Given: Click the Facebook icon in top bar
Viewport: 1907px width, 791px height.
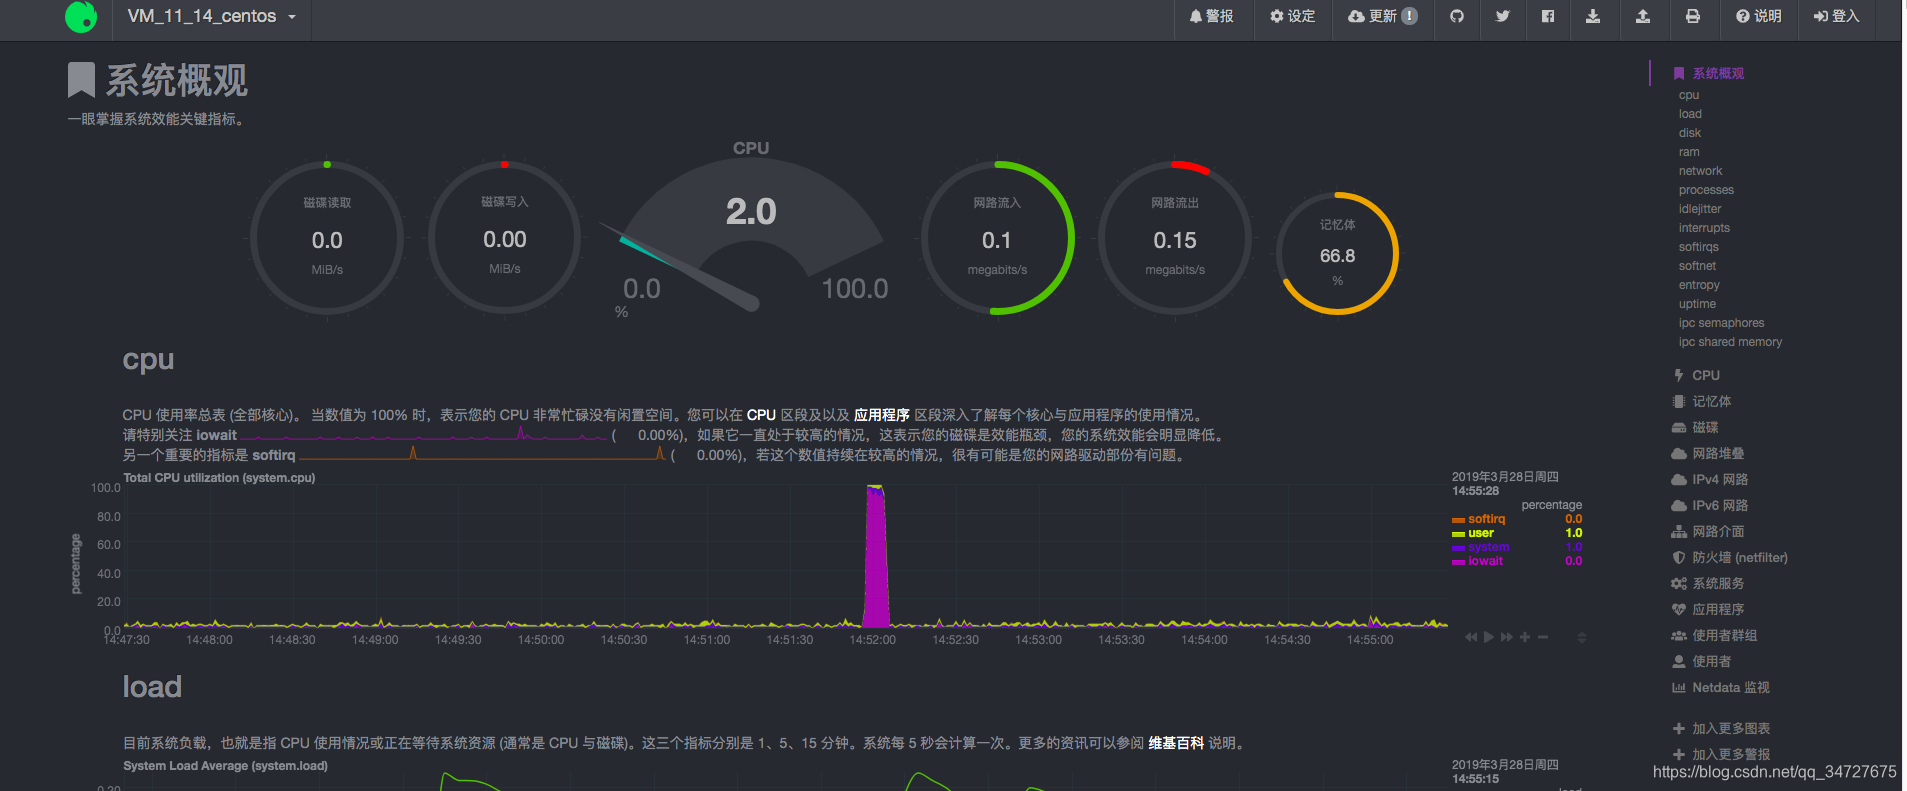Looking at the screenshot, I should click(1548, 17).
